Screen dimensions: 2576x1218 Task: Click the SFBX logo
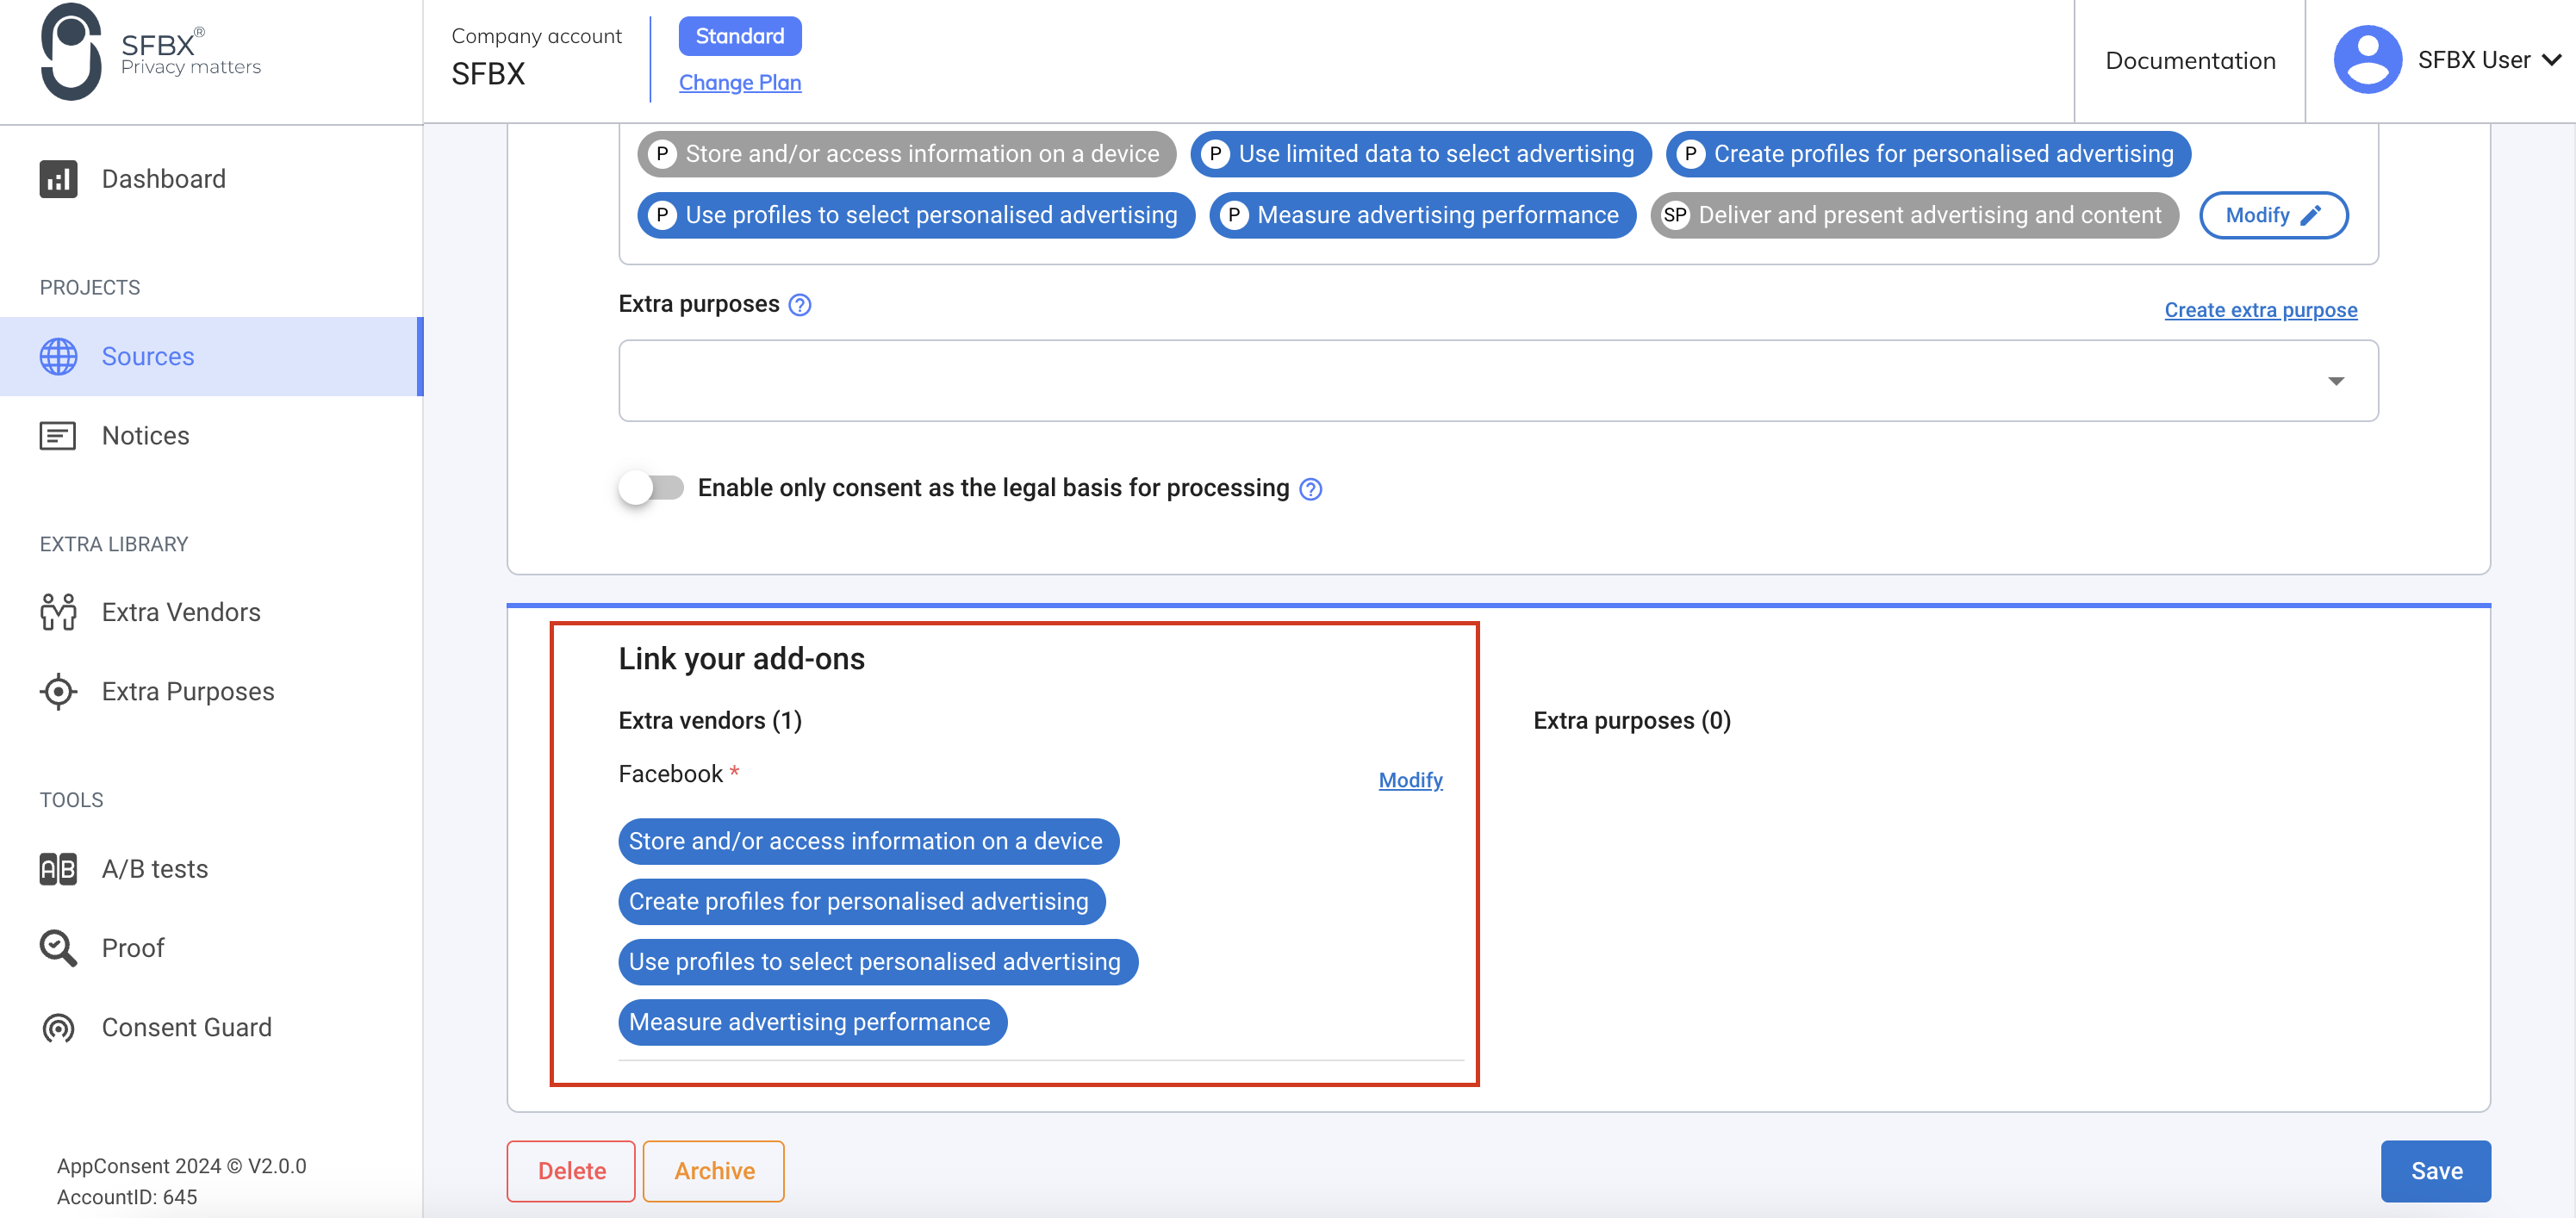150,54
